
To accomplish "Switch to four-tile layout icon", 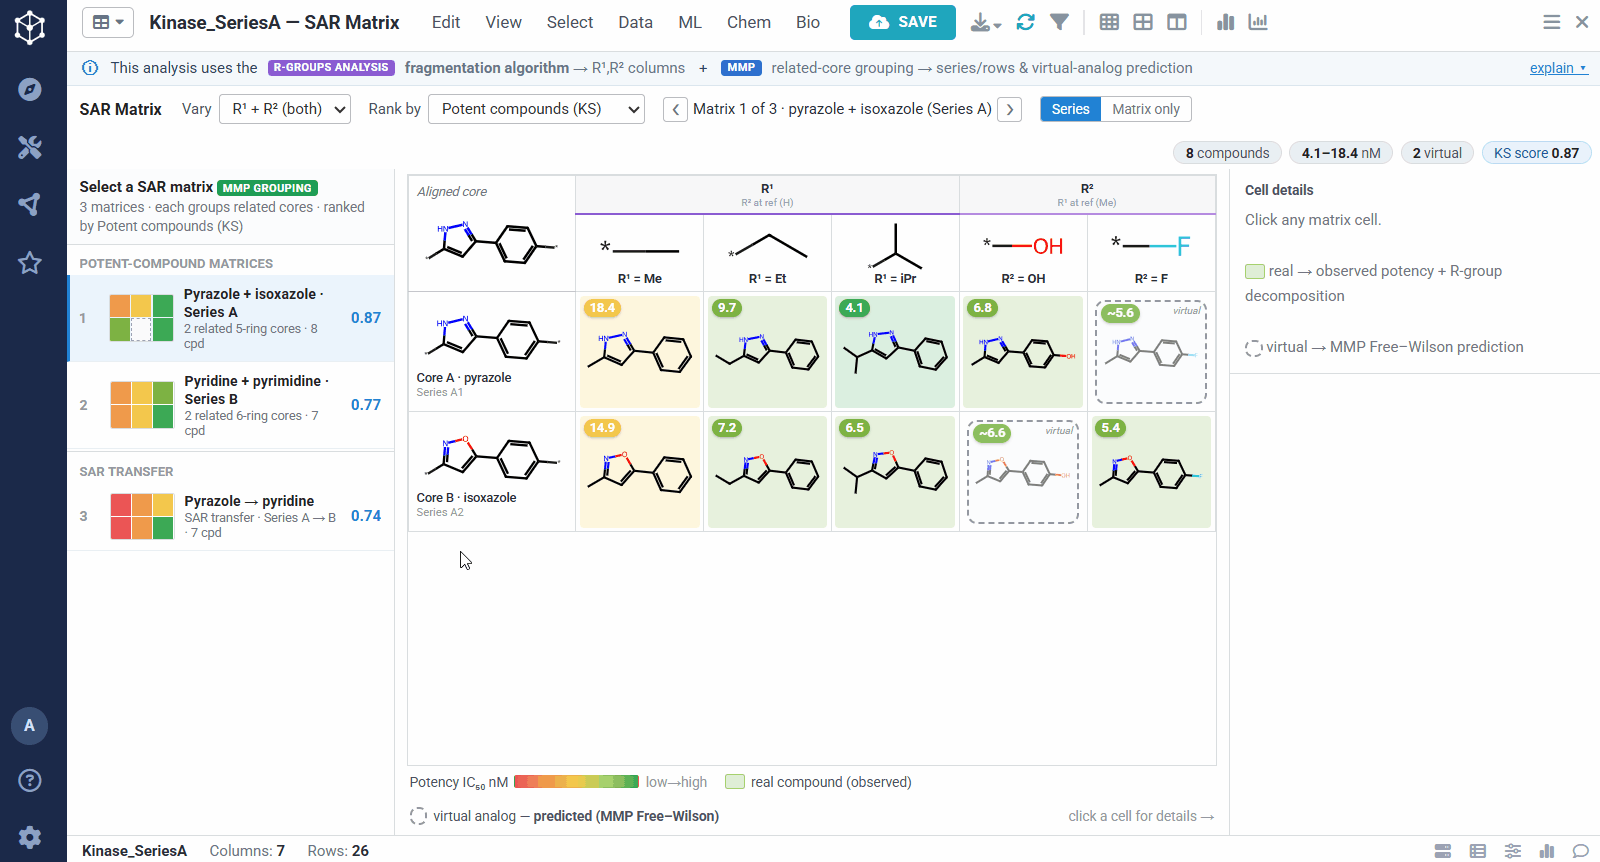I will 1143,22.
